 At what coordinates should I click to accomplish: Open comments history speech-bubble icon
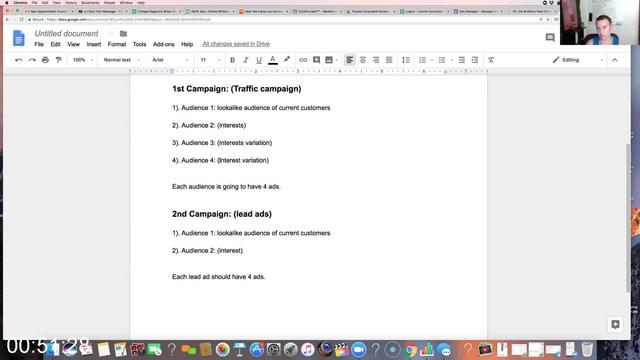click(550, 38)
